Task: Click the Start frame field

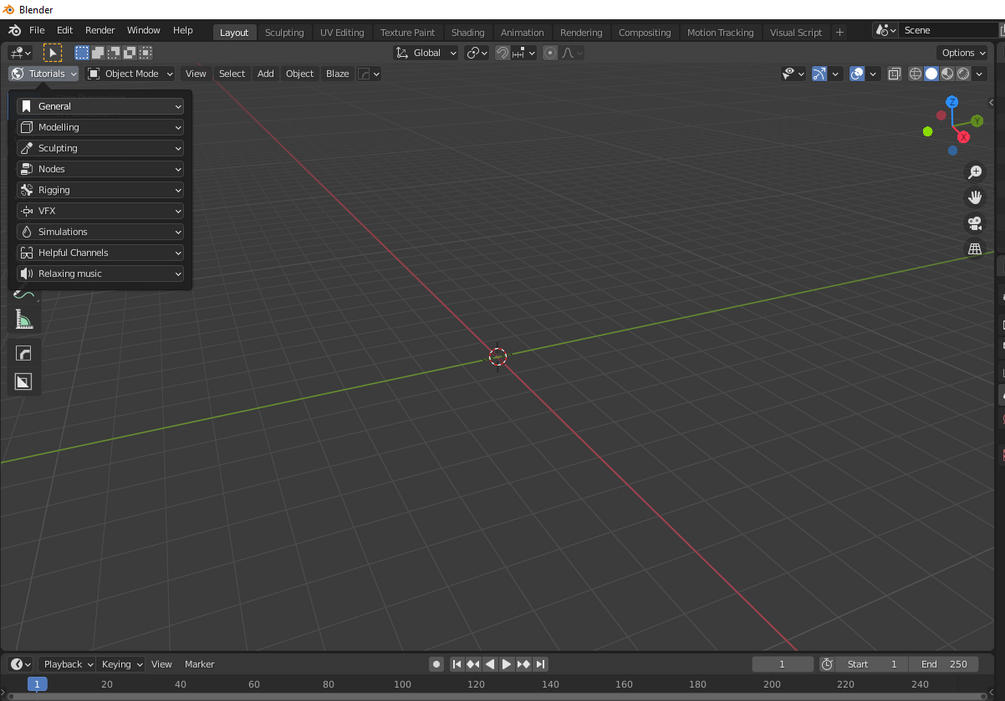Action: coord(872,664)
